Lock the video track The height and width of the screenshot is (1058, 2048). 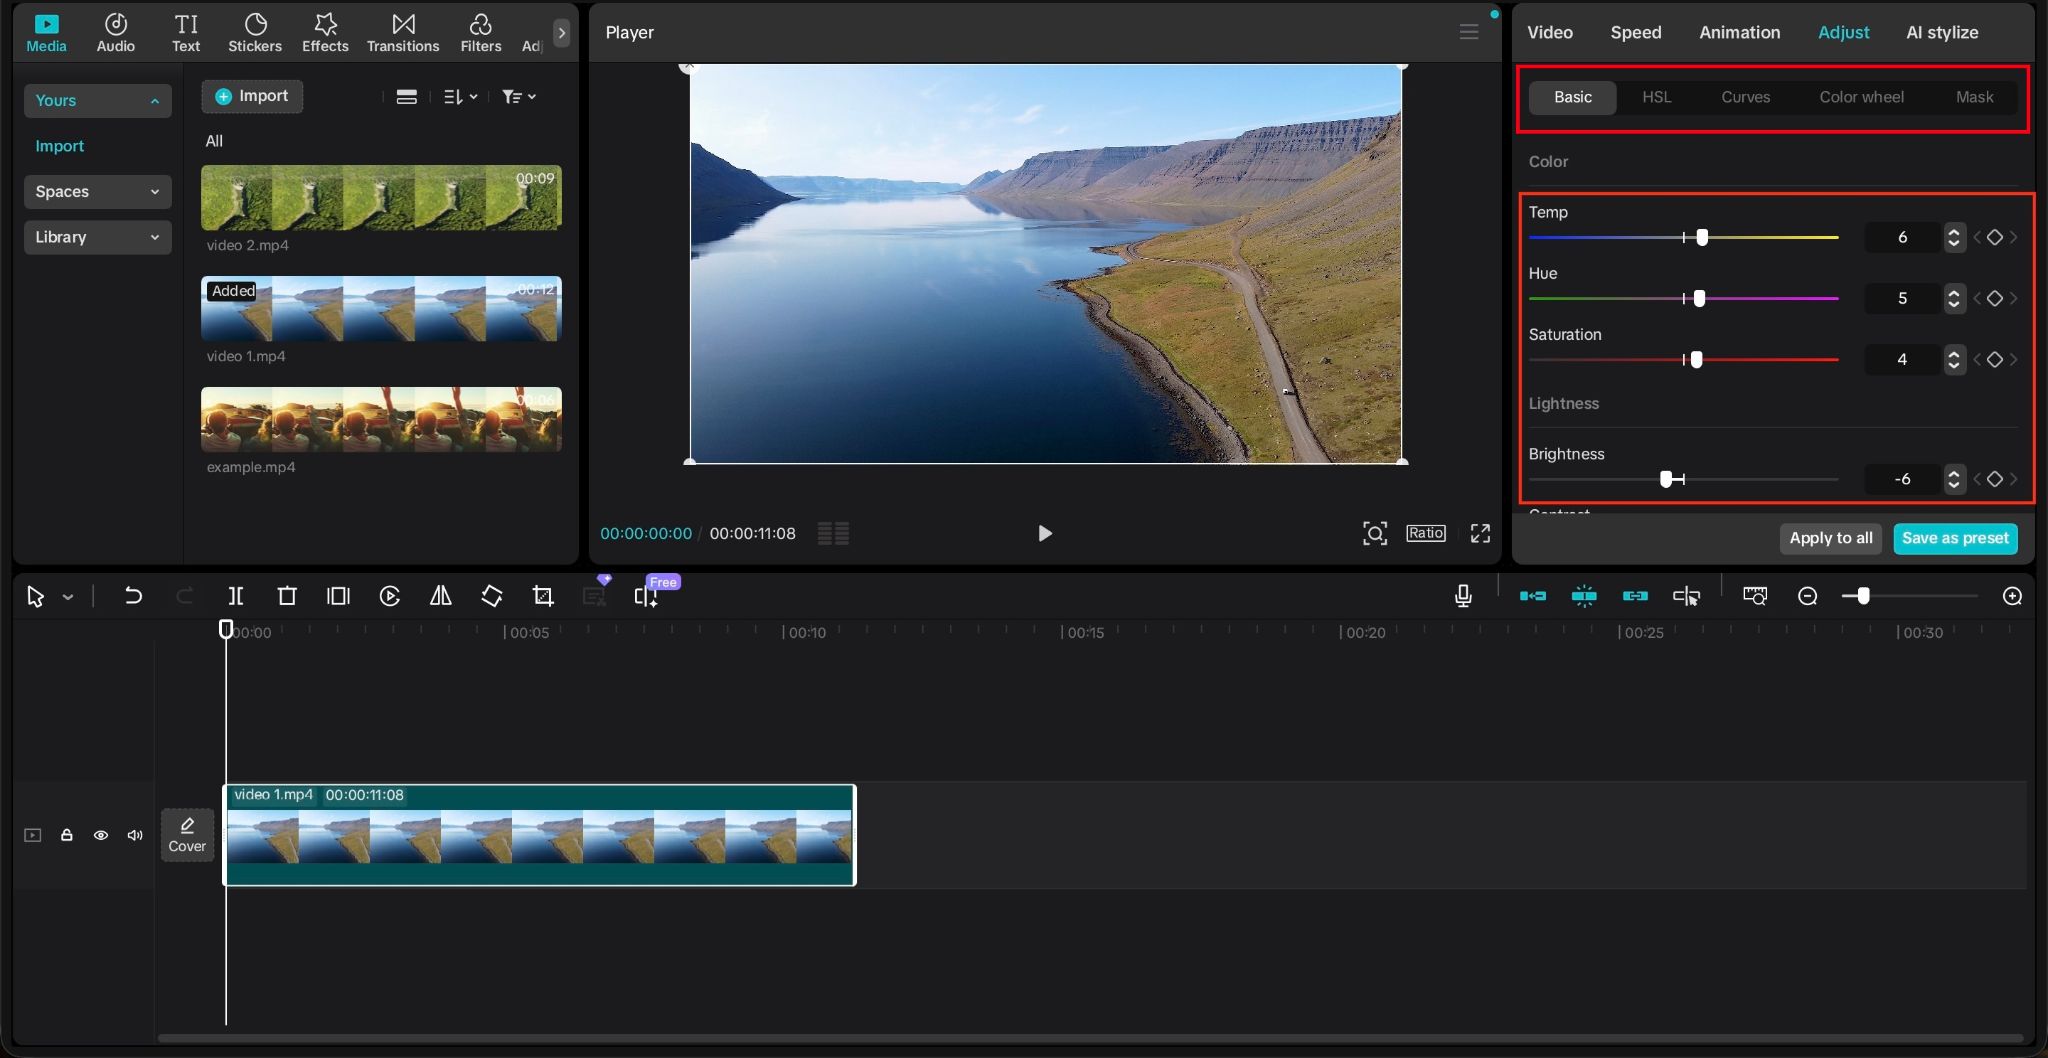[66, 835]
